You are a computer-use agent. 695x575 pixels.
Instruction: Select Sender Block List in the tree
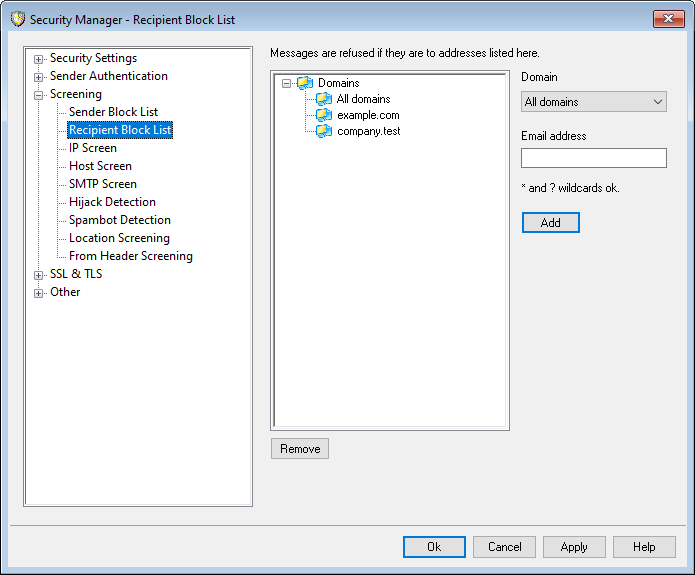113,112
